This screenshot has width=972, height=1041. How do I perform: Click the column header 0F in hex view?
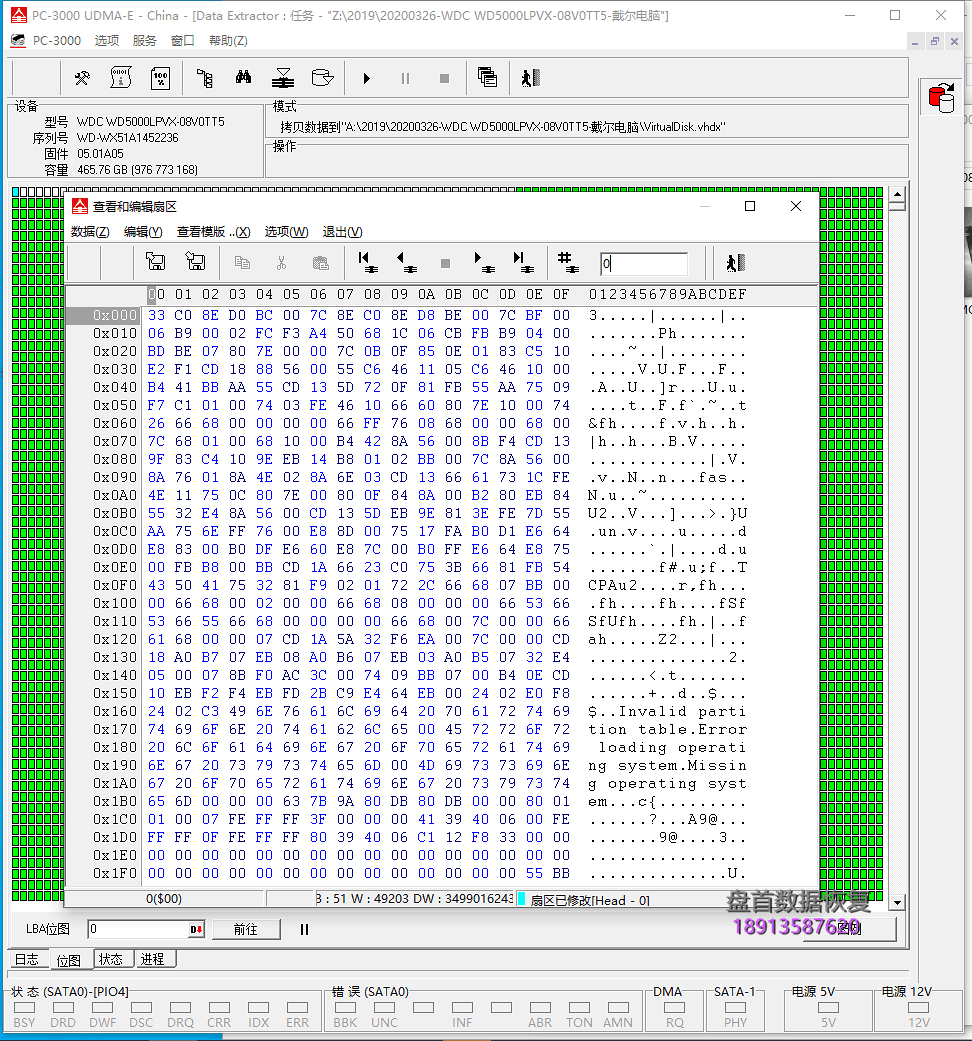click(x=561, y=294)
